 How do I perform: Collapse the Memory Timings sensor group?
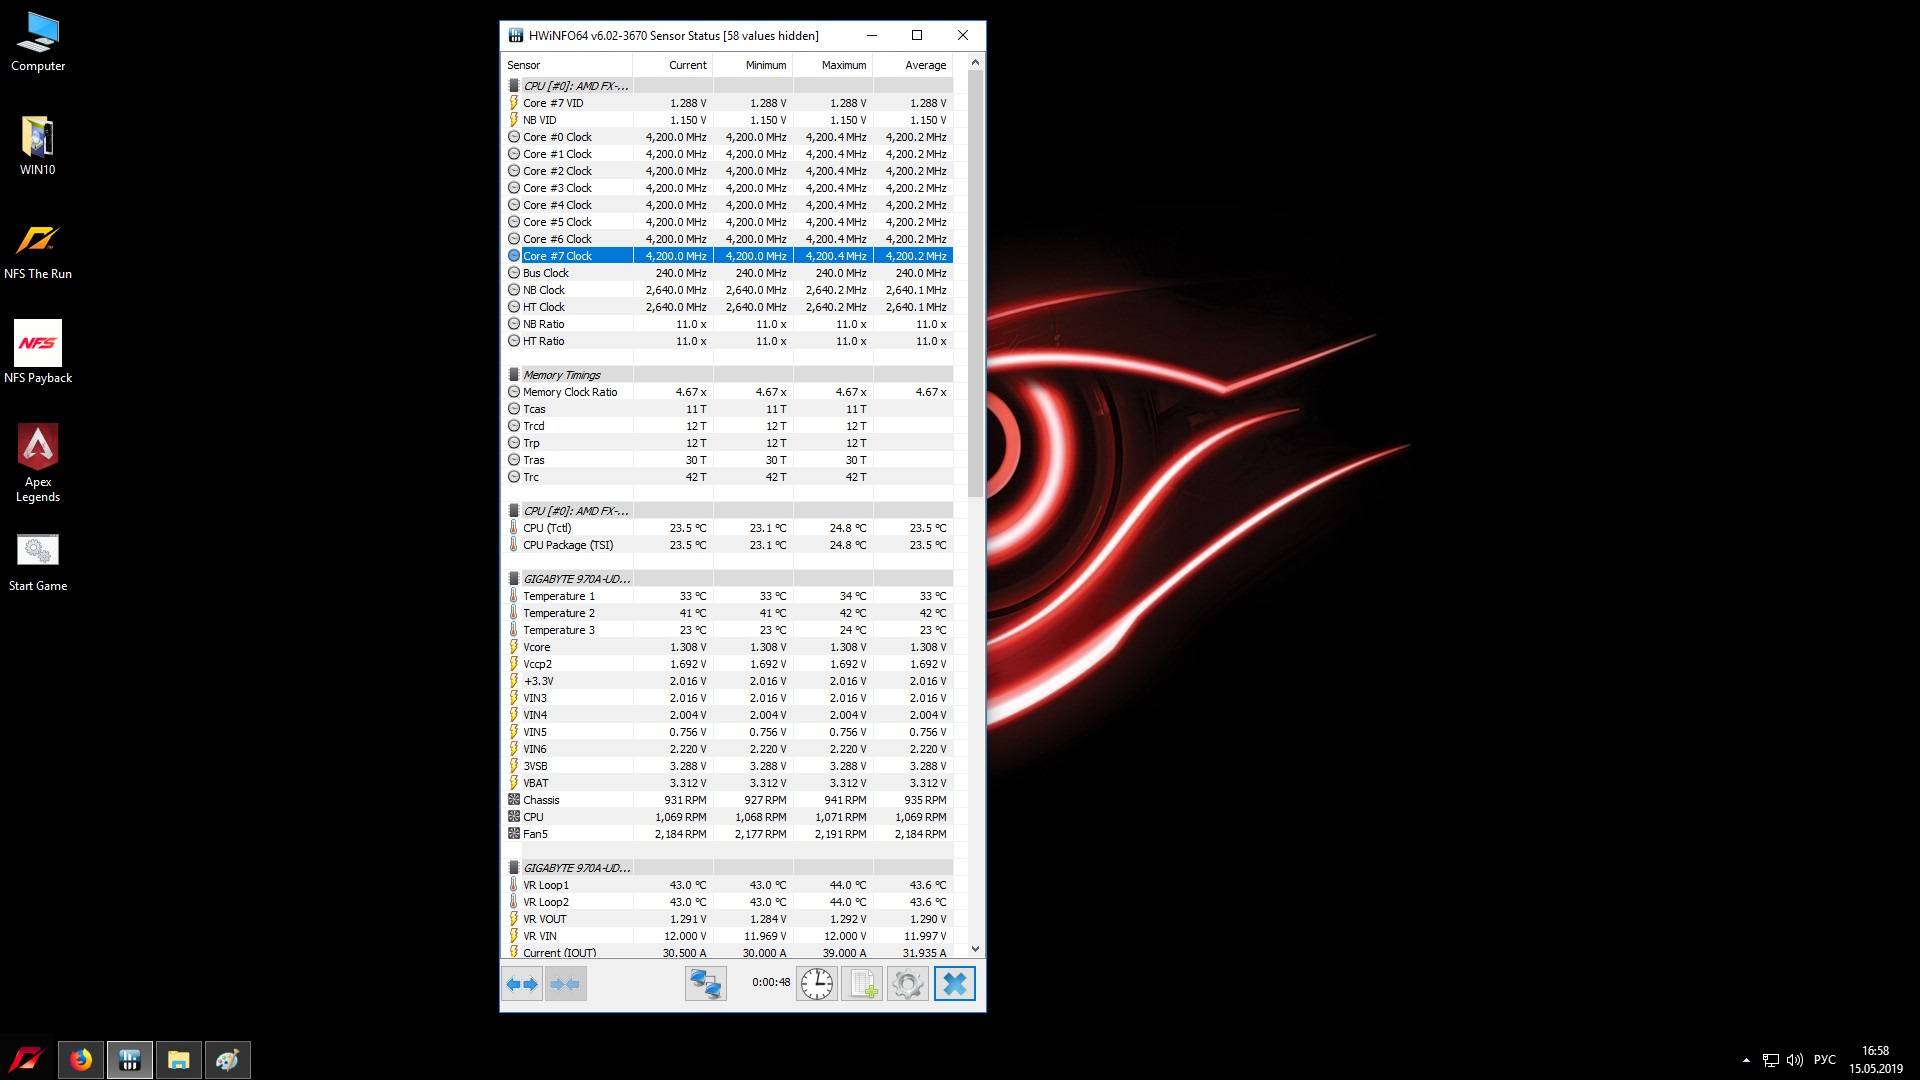[562, 375]
